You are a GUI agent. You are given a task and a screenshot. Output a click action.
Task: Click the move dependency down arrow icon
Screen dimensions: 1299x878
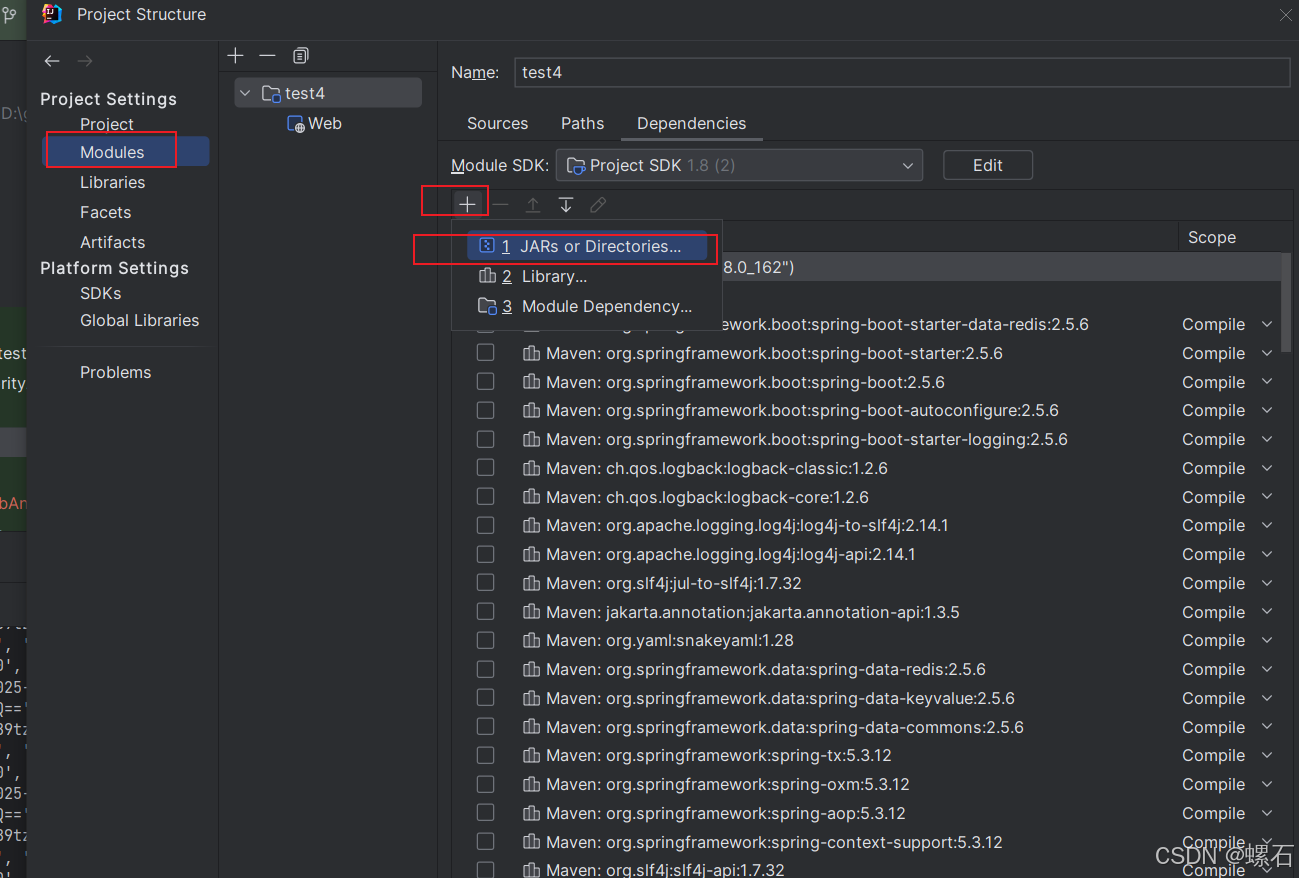click(x=566, y=204)
